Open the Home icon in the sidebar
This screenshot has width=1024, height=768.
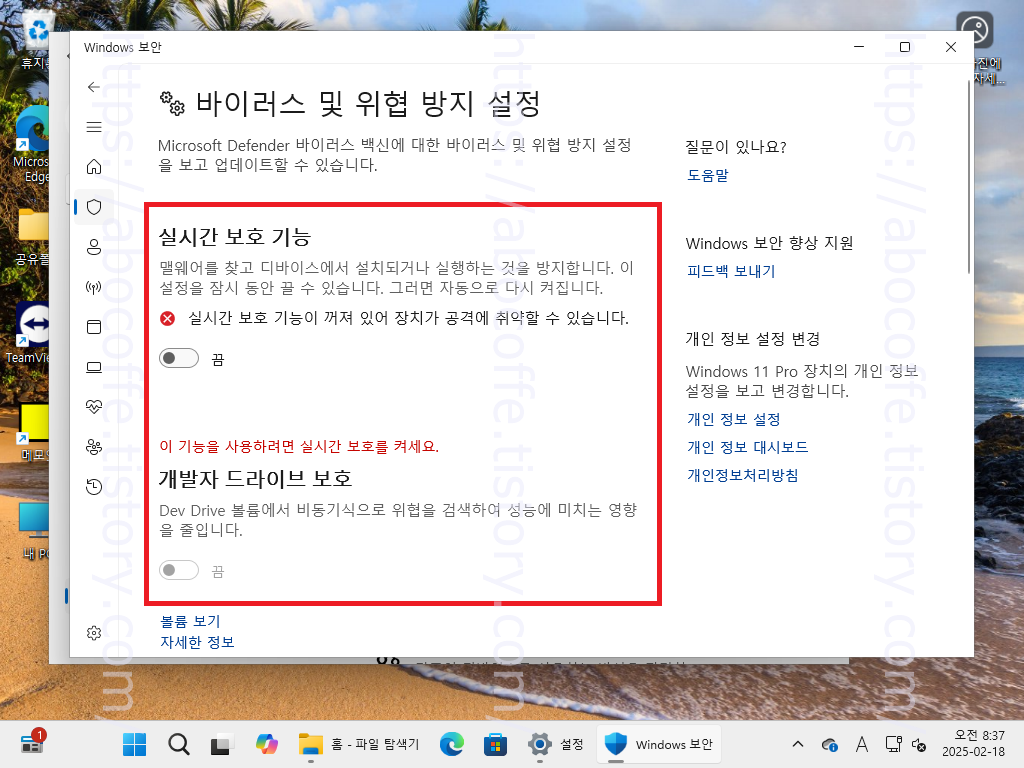(x=94, y=167)
